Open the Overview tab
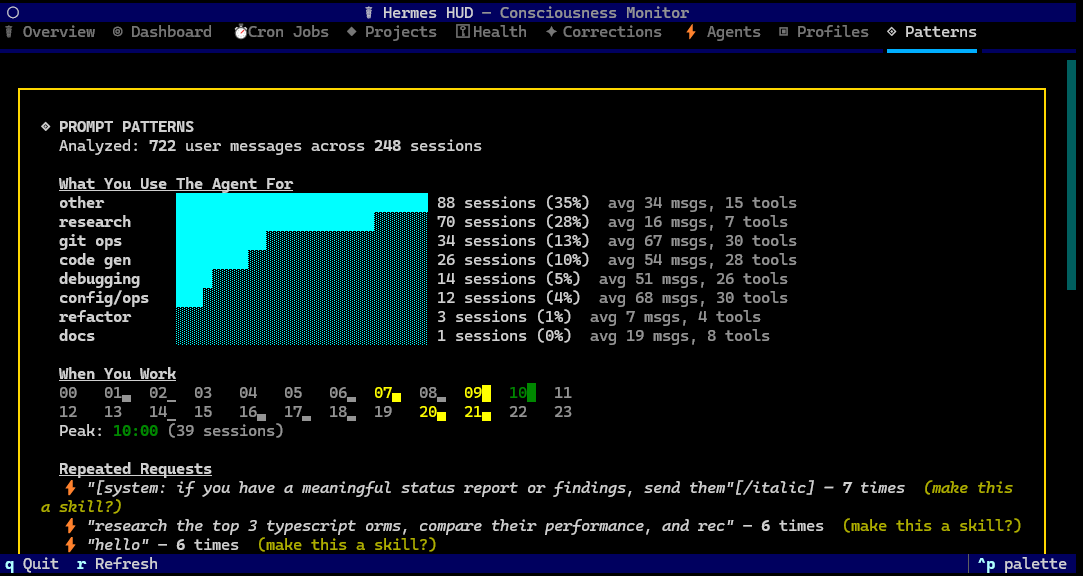The width and height of the screenshot is (1083, 576). pyautogui.click(x=50, y=32)
